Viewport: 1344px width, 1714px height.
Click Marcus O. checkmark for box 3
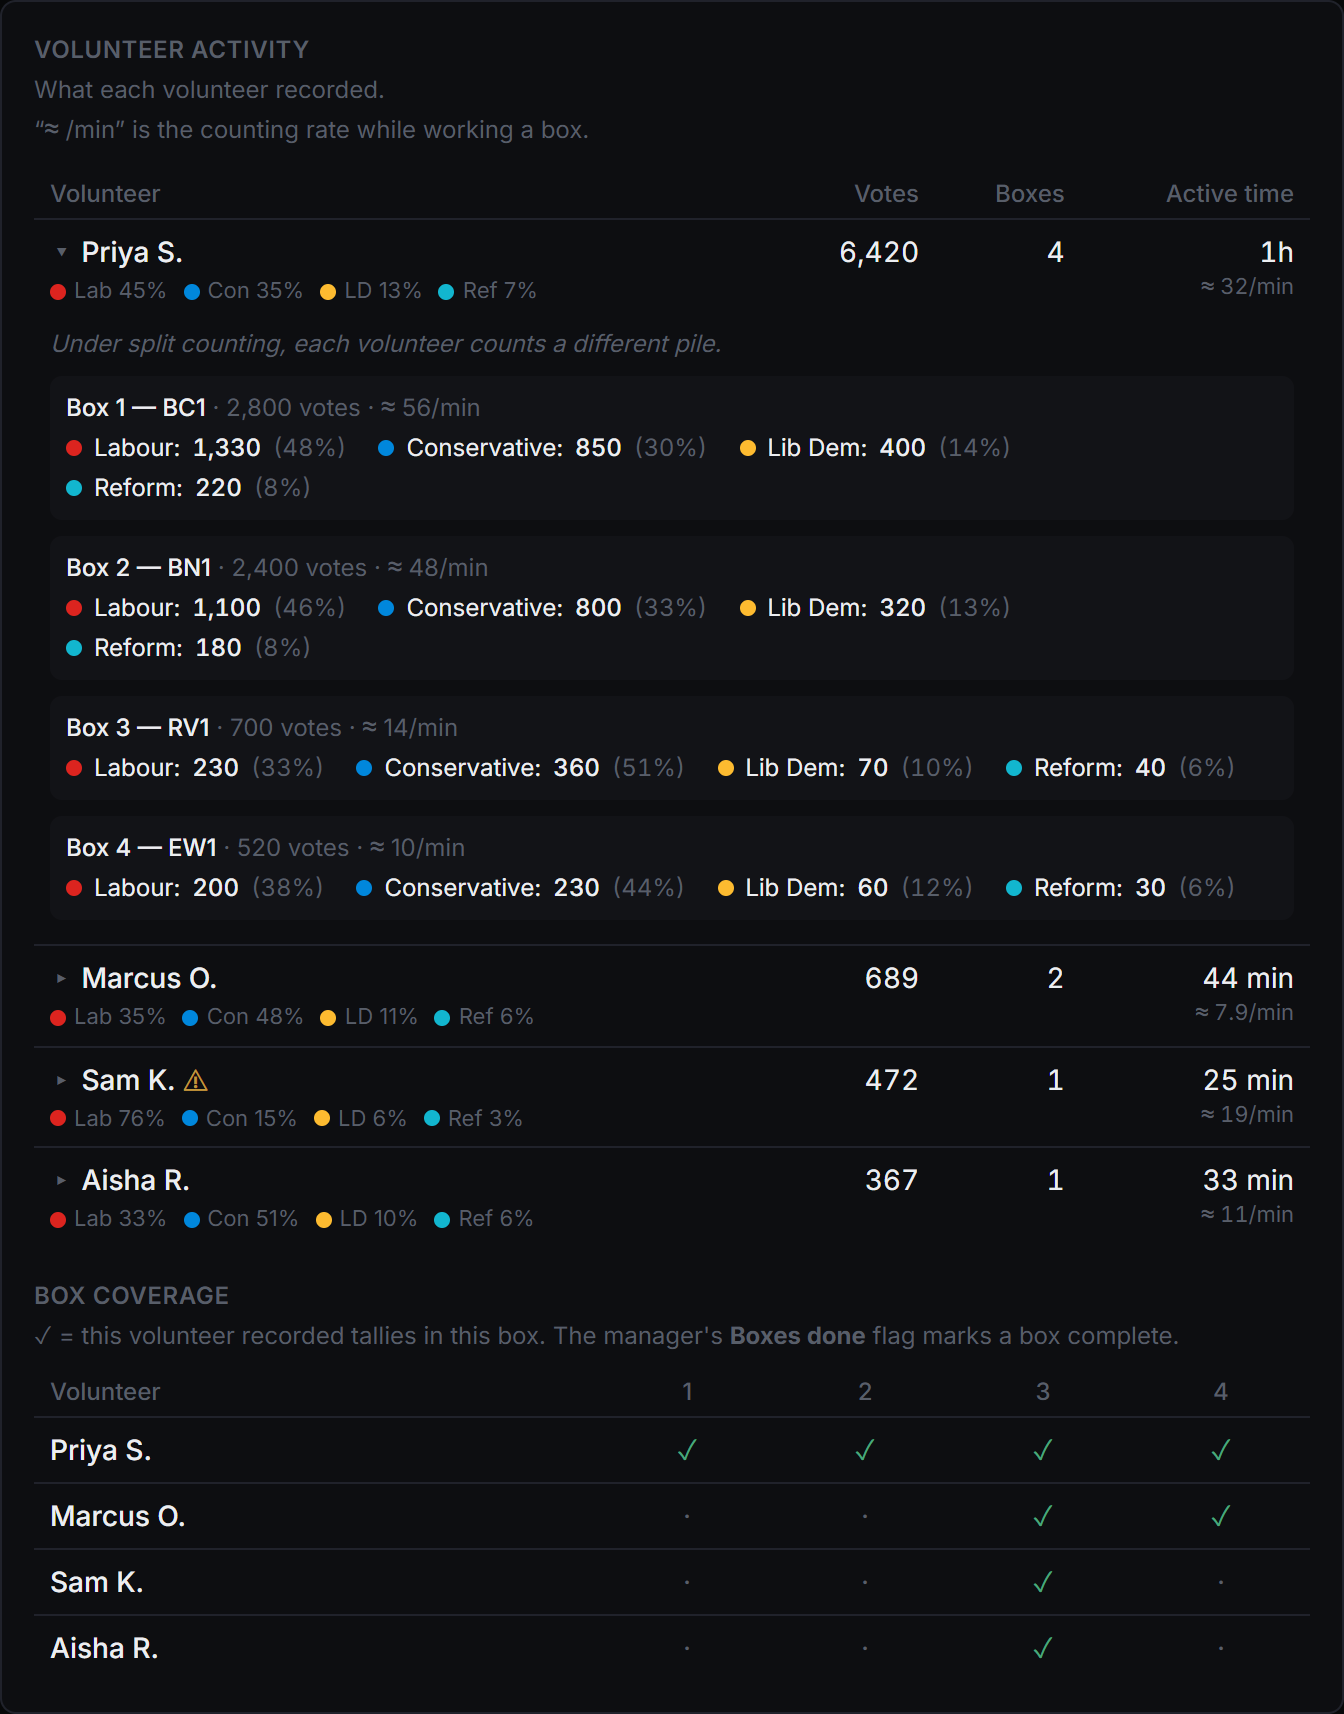1043,1516
